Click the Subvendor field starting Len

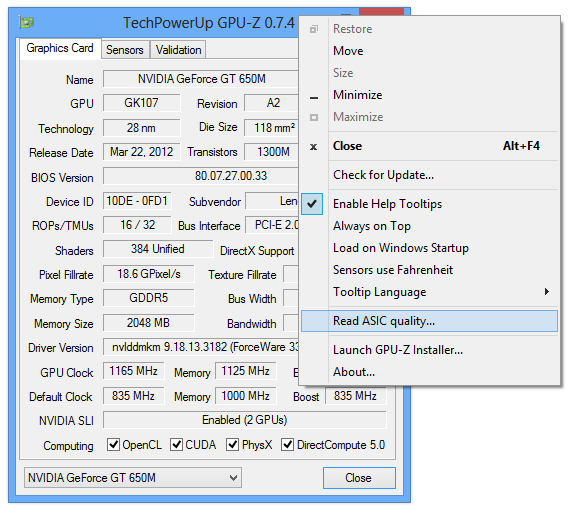click(272, 201)
